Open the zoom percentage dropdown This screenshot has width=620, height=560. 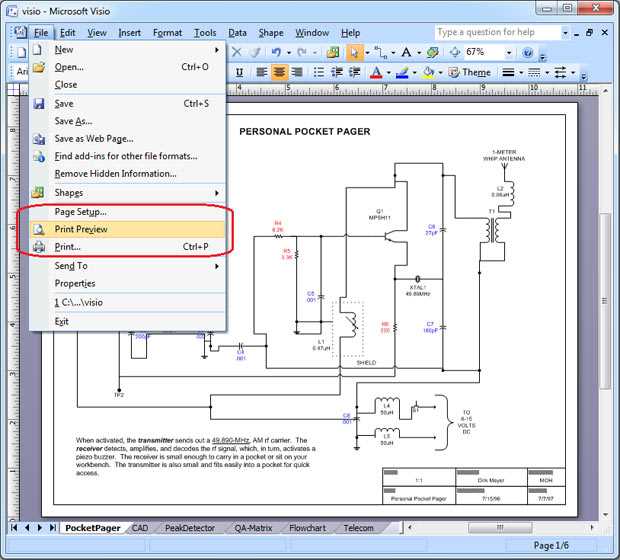click(x=509, y=52)
